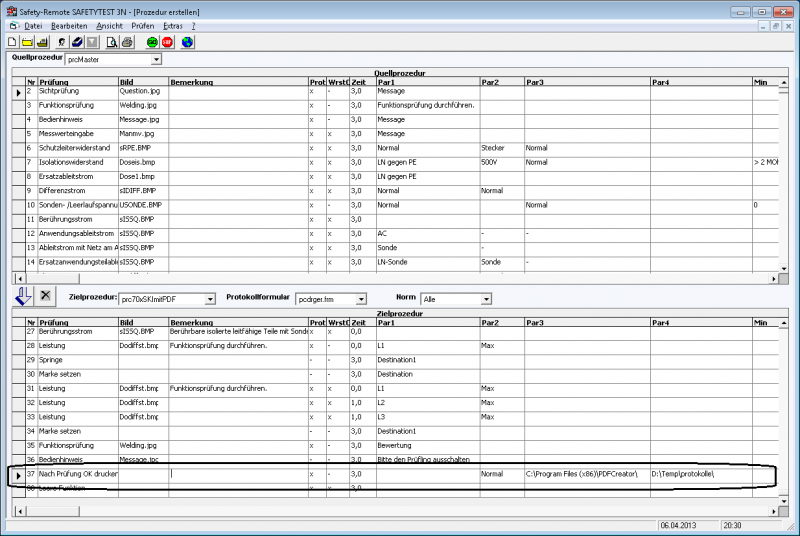This screenshot has height=536, width=800.
Task: Print using the printer toolbar icon
Action: (x=127, y=42)
